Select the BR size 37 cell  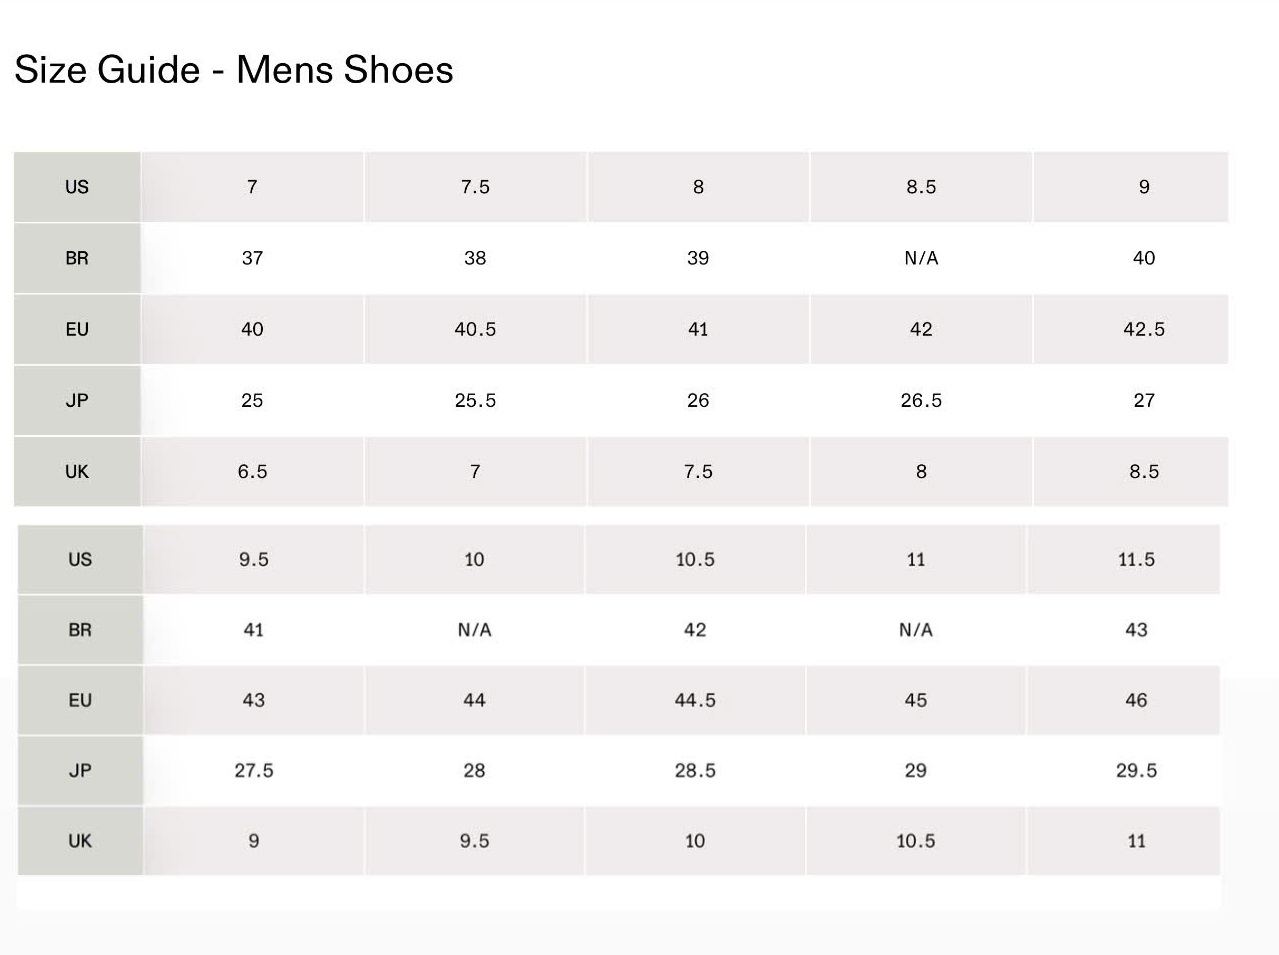[x=252, y=258]
